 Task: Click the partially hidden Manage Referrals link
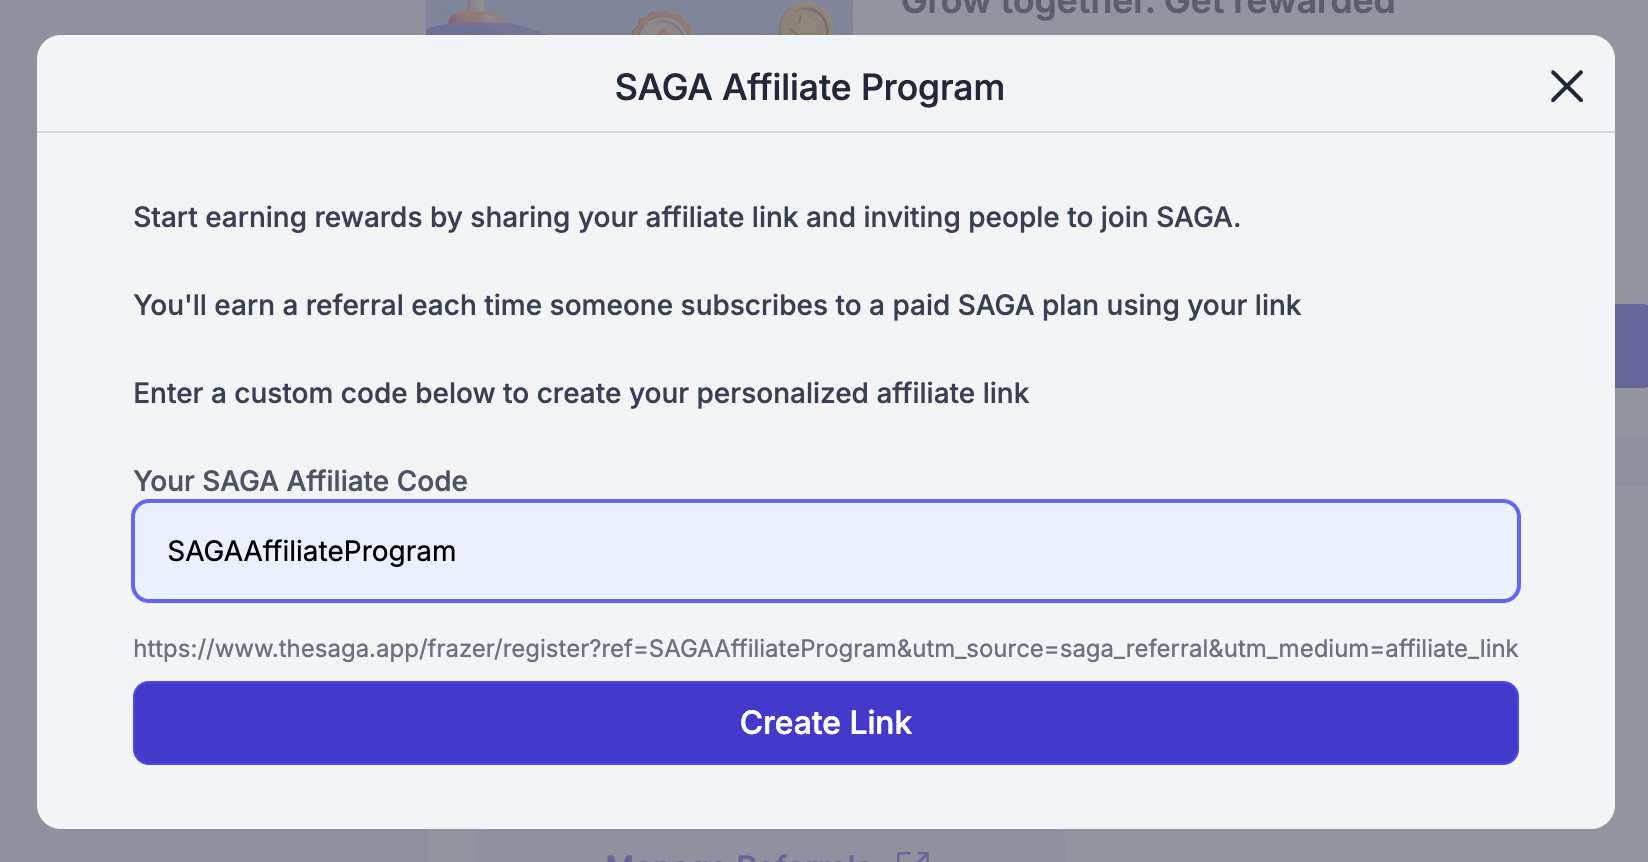[738, 857]
